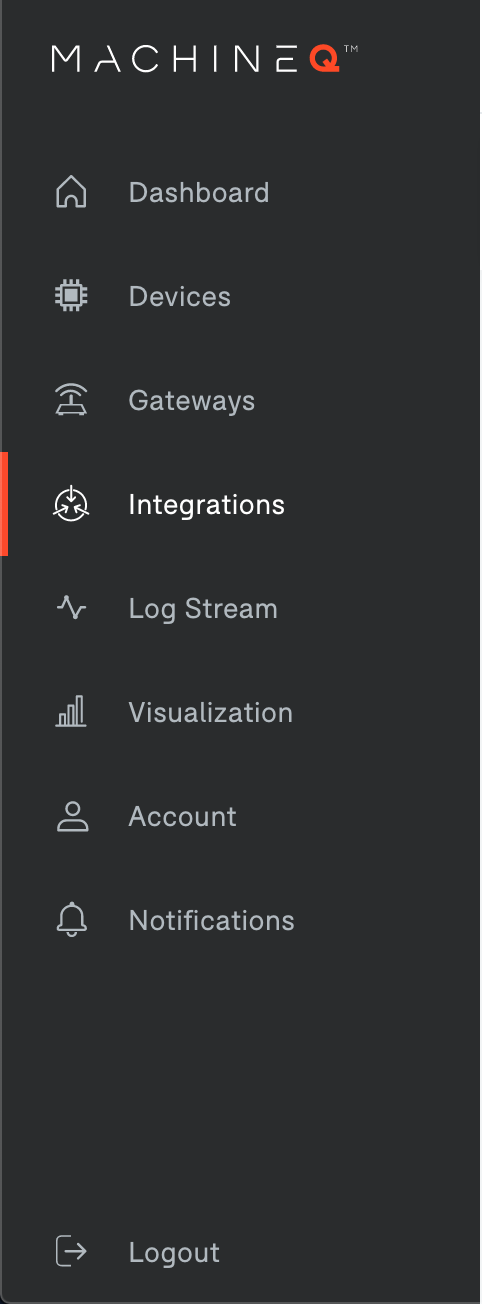This screenshot has height=1304, width=482.
Task: Click the Account person icon
Action: click(71, 816)
